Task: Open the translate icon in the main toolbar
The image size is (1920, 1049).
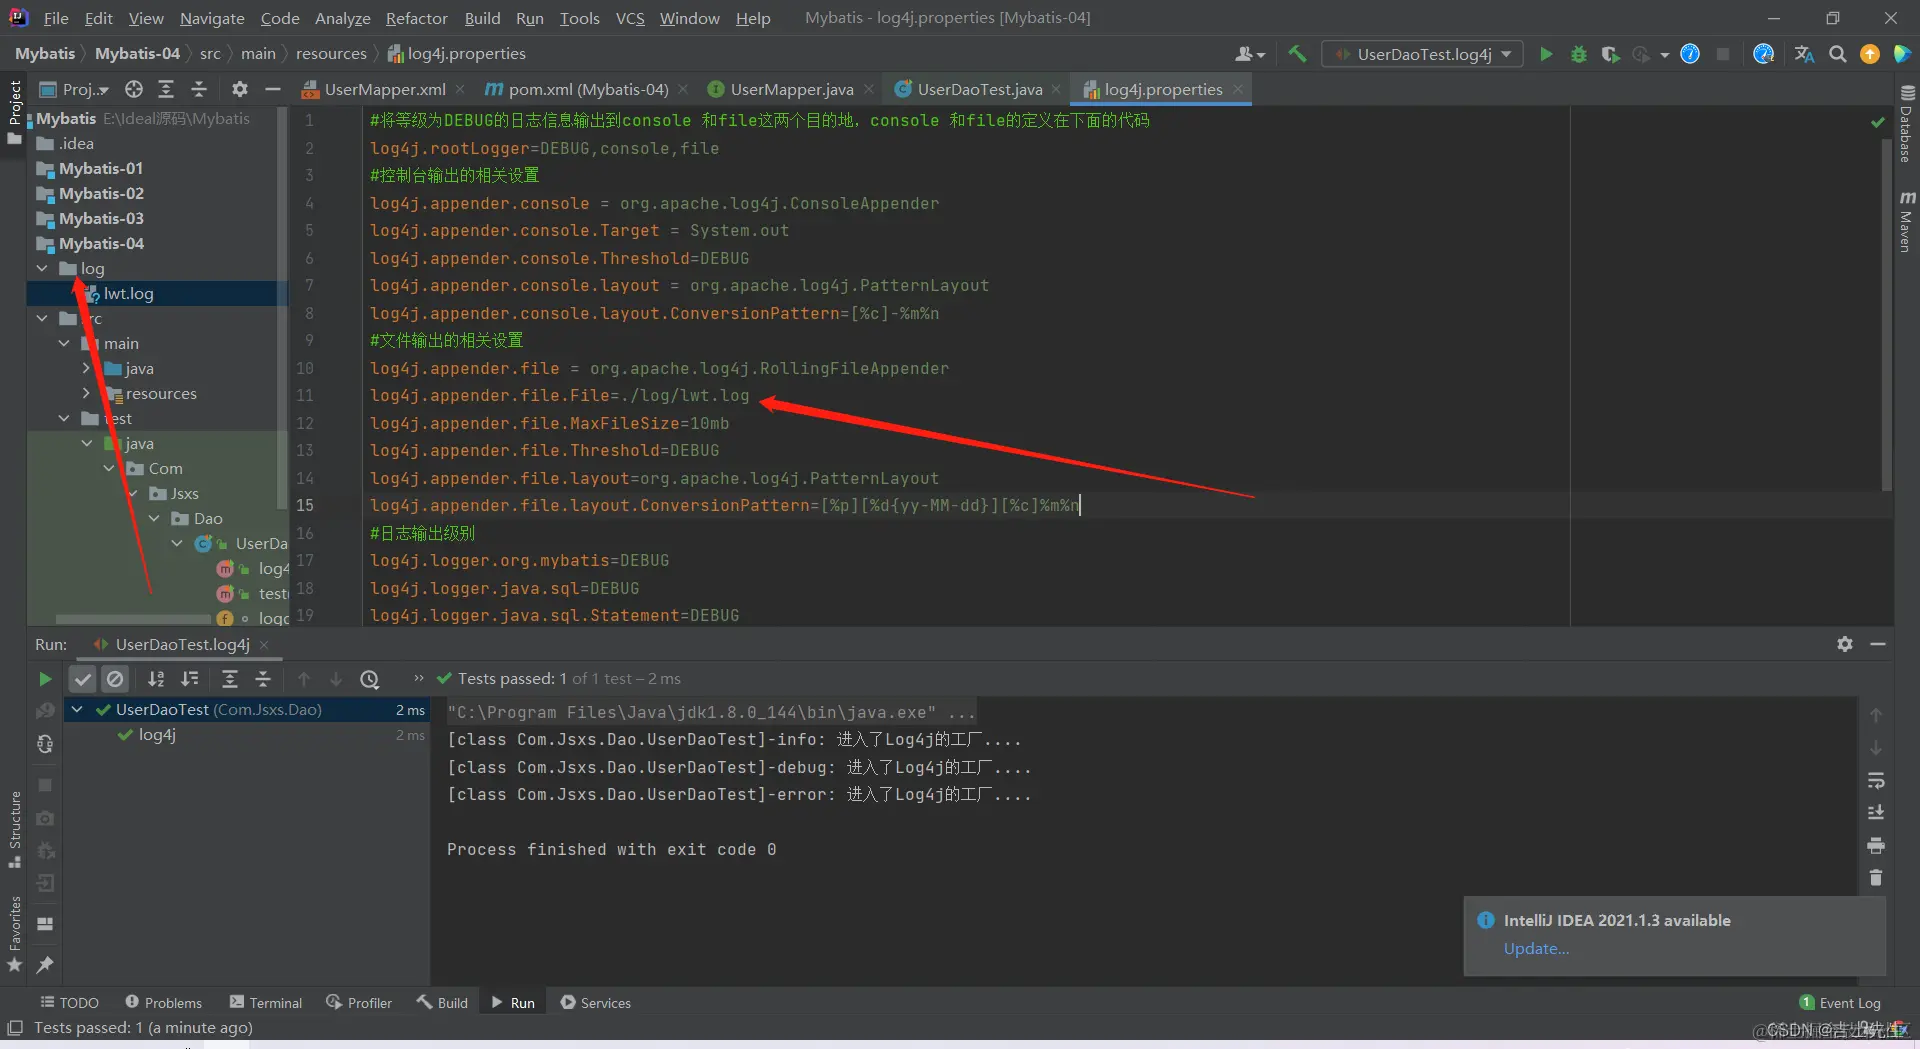Action: 1804,54
